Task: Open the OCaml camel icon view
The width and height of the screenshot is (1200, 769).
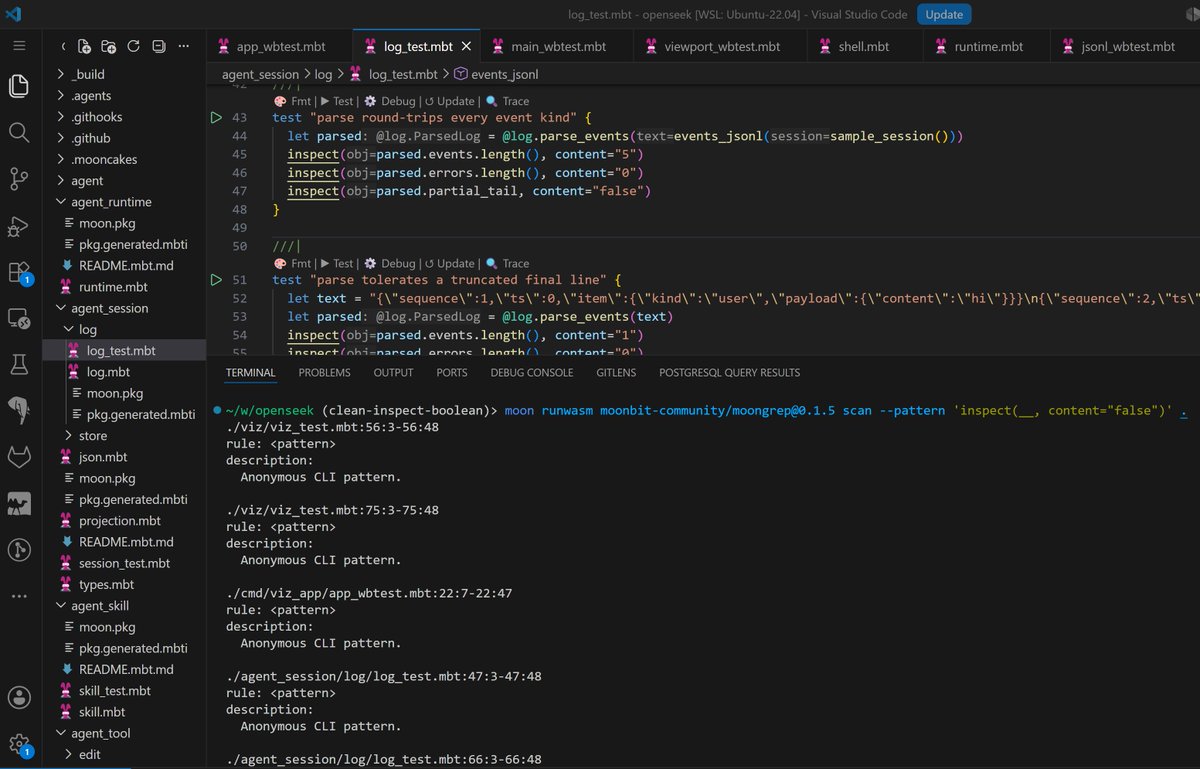Action: click(18, 503)
